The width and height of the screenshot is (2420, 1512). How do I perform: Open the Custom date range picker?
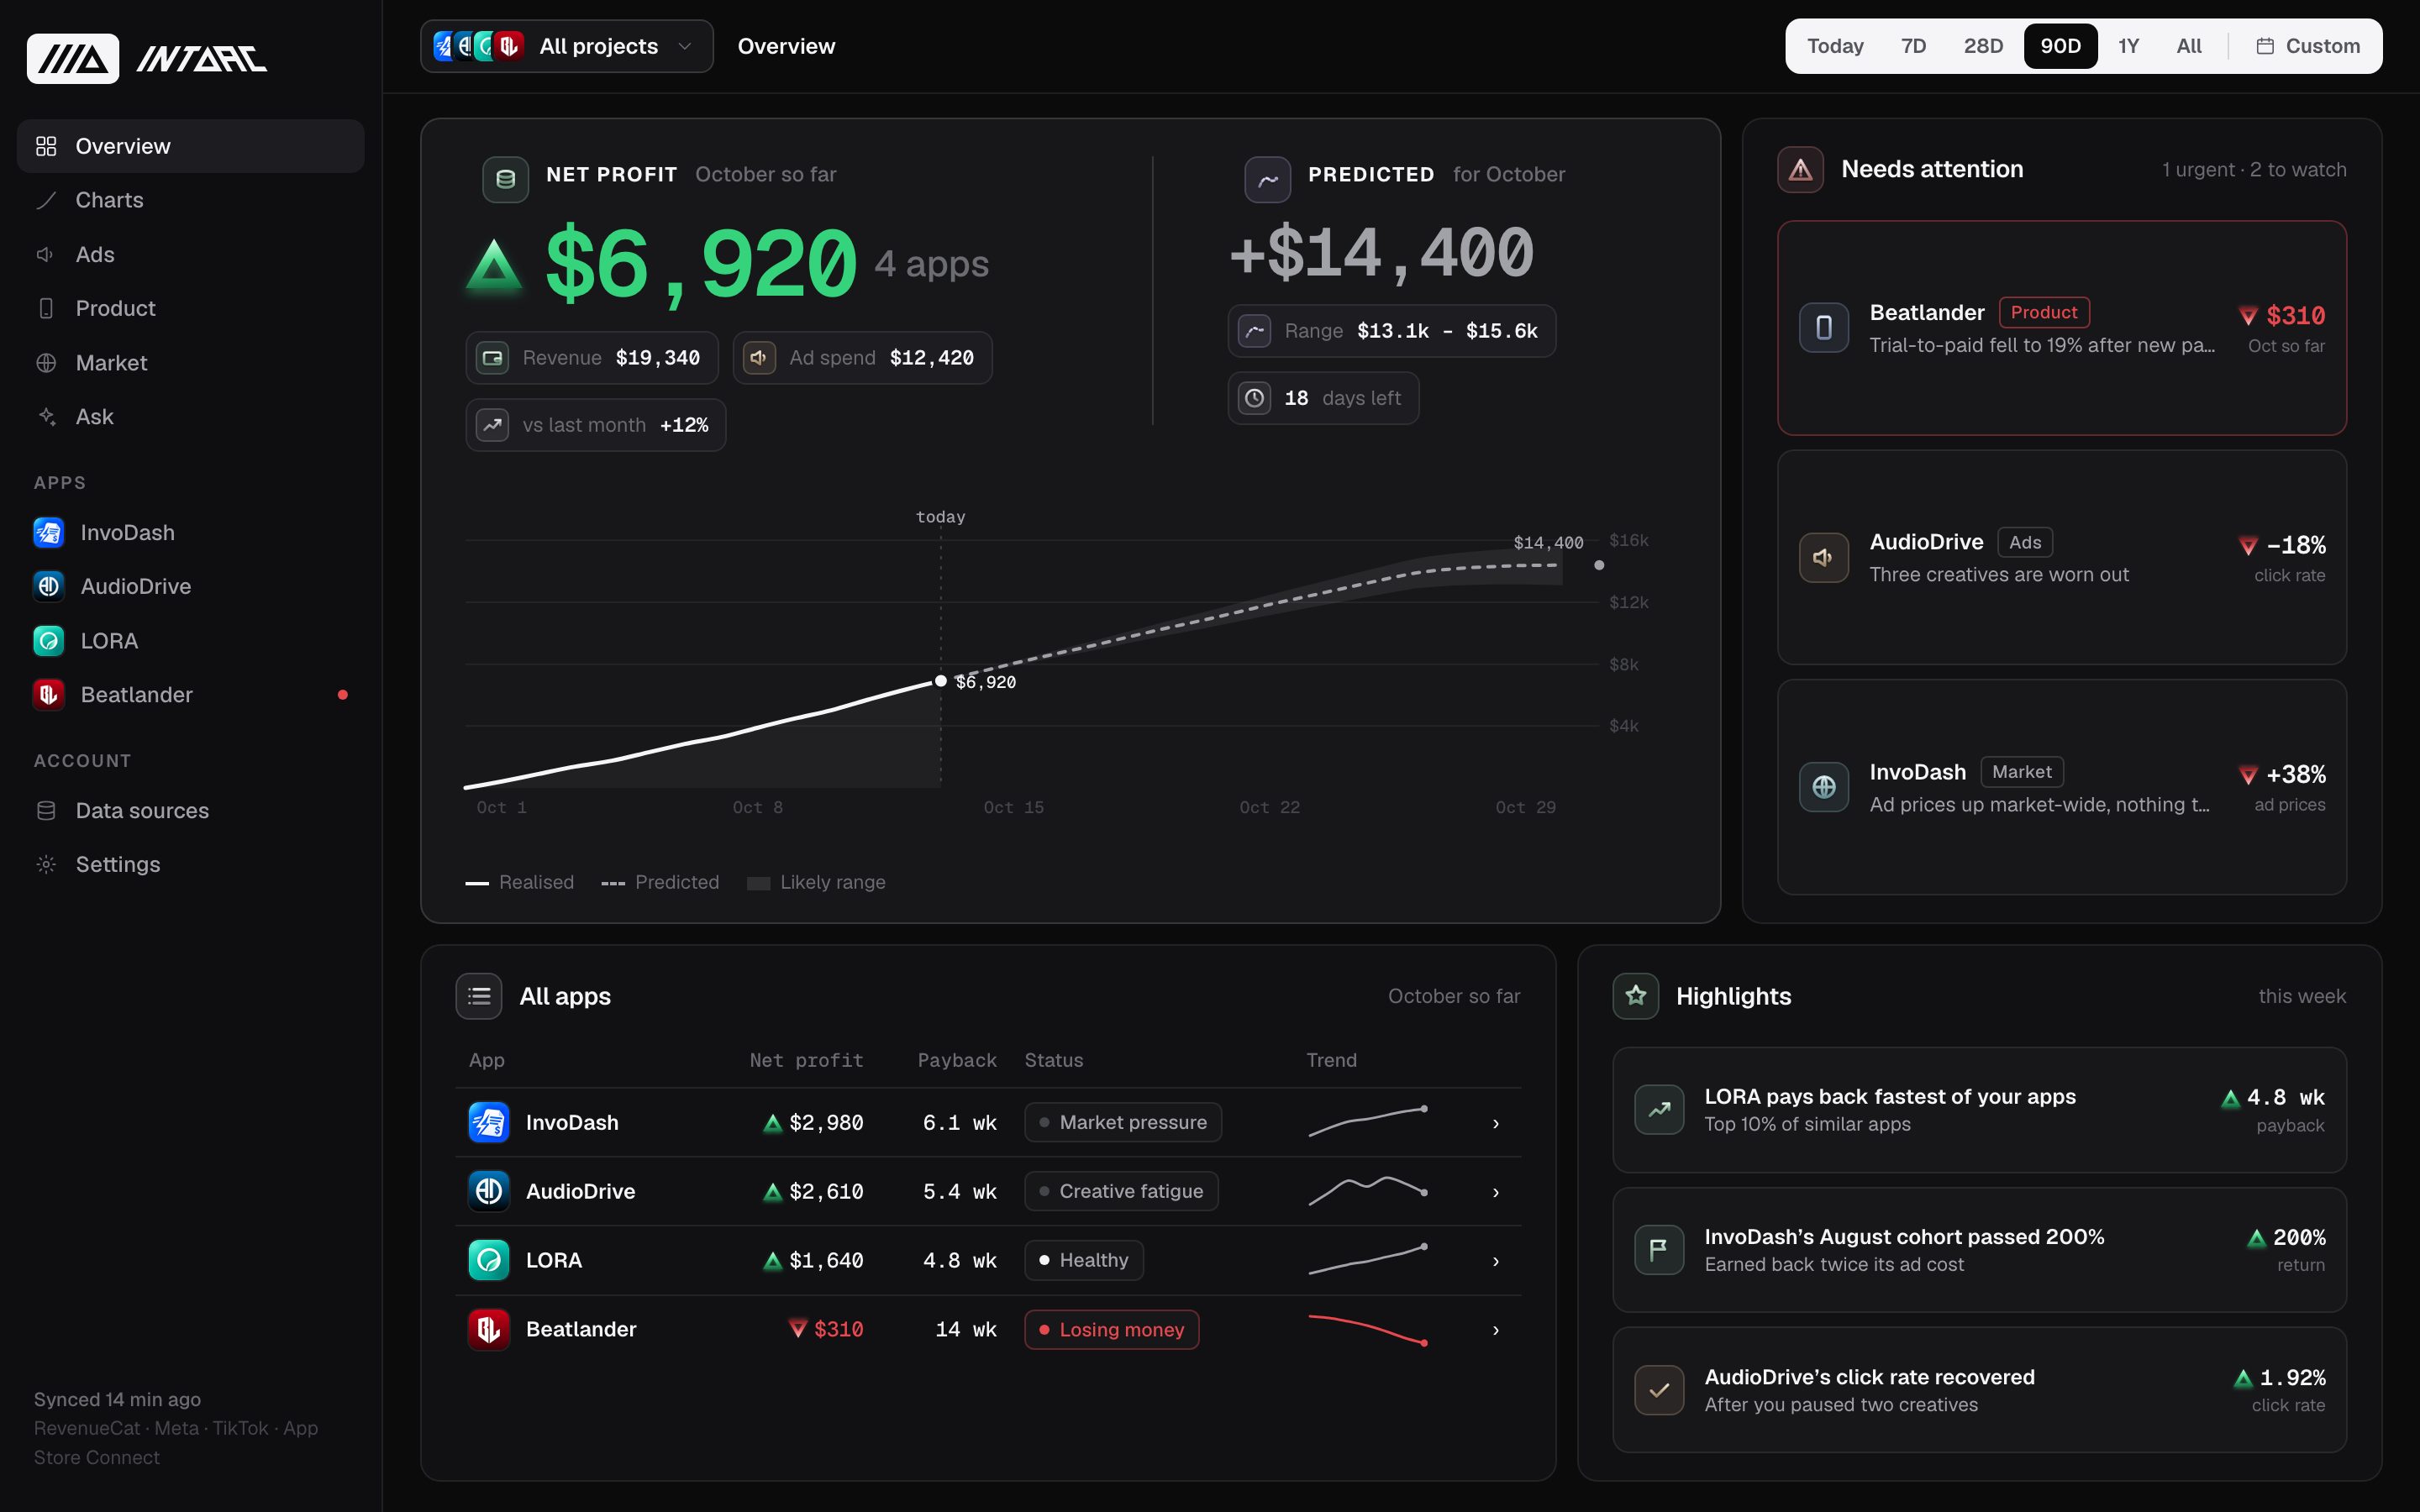point(2308,46)
